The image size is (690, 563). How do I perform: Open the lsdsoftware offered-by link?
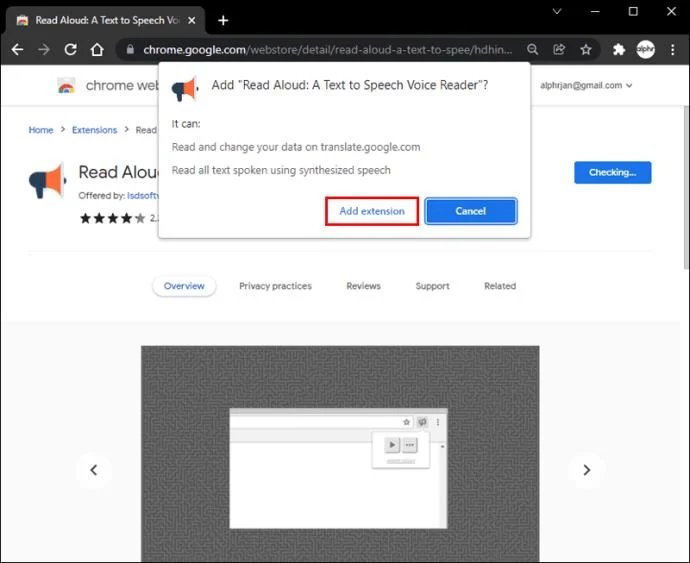pos(143,195)
